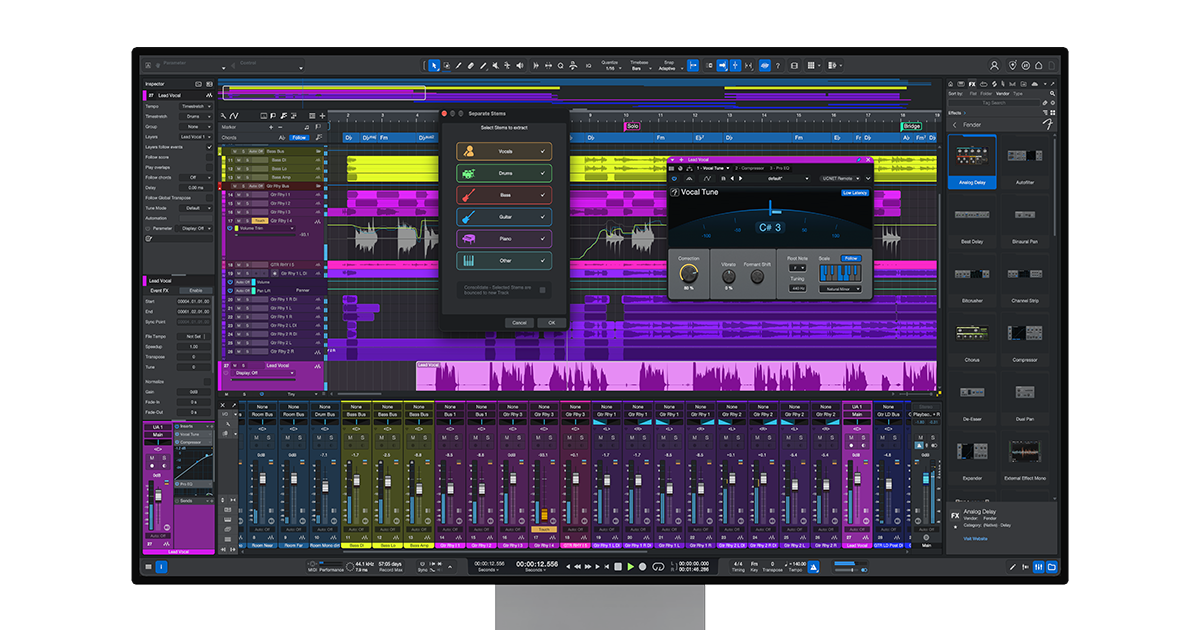Uncheck the Vocals stem checkmark
The height and width of the screenshot is (630, 1200).
[x=542, y=151]
